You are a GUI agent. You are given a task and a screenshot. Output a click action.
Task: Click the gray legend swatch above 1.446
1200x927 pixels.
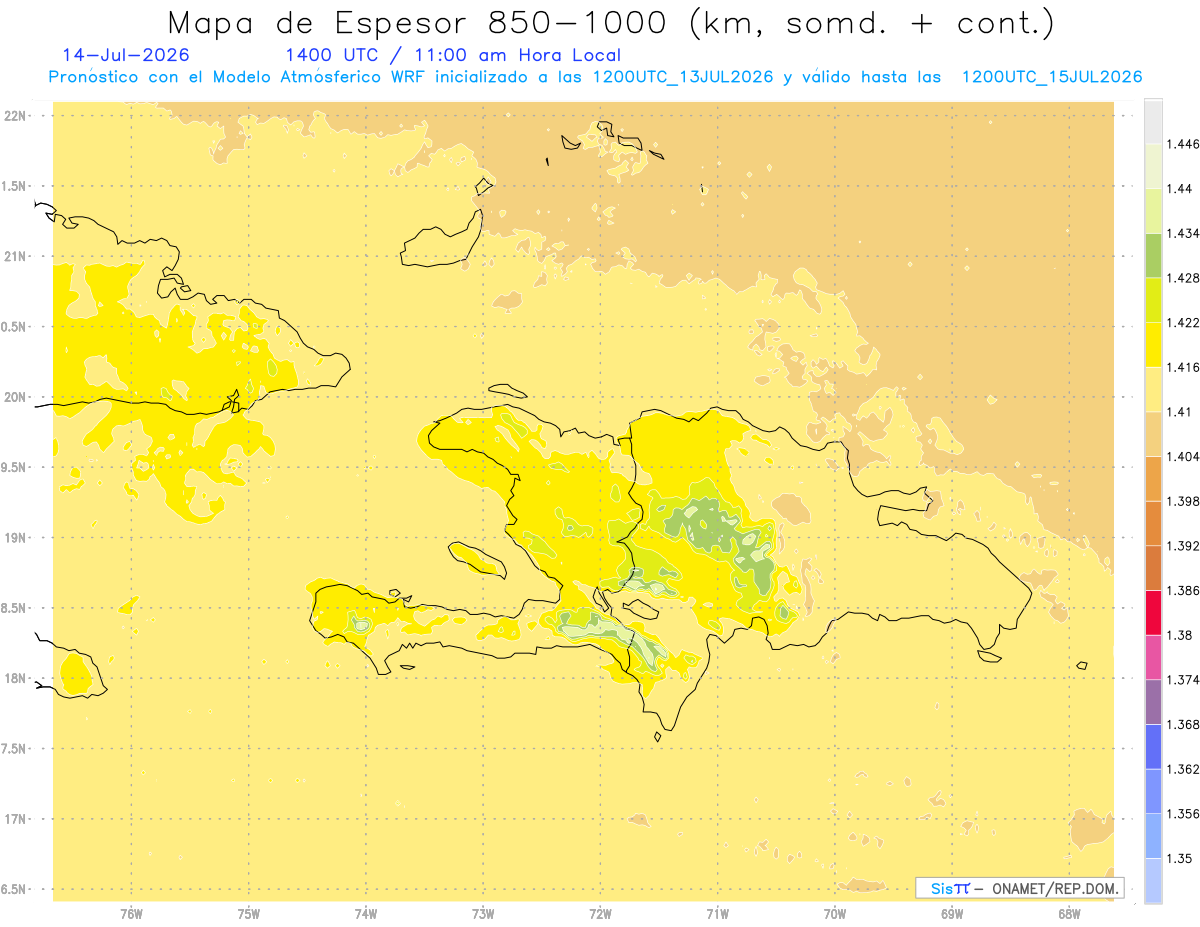tap(1153, 121)
